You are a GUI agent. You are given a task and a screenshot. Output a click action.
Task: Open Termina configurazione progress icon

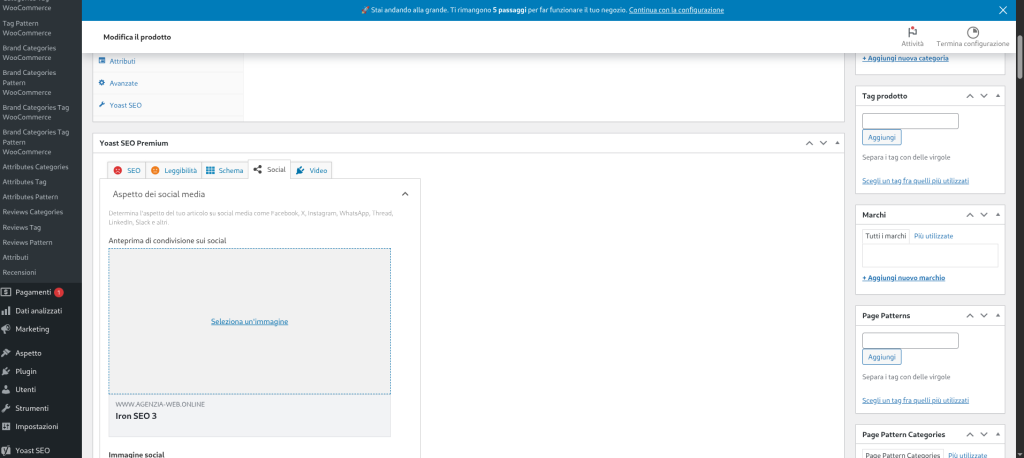pyautogui.click(x=972, y=32)
